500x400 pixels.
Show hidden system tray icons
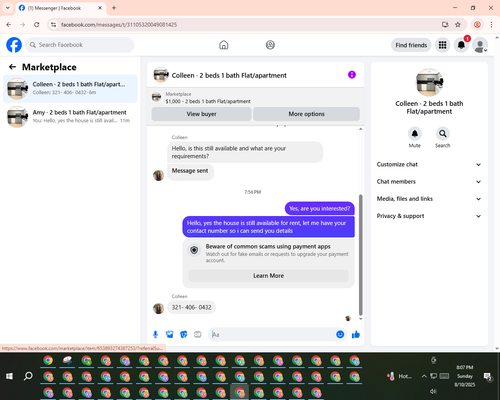coord(424,376)
